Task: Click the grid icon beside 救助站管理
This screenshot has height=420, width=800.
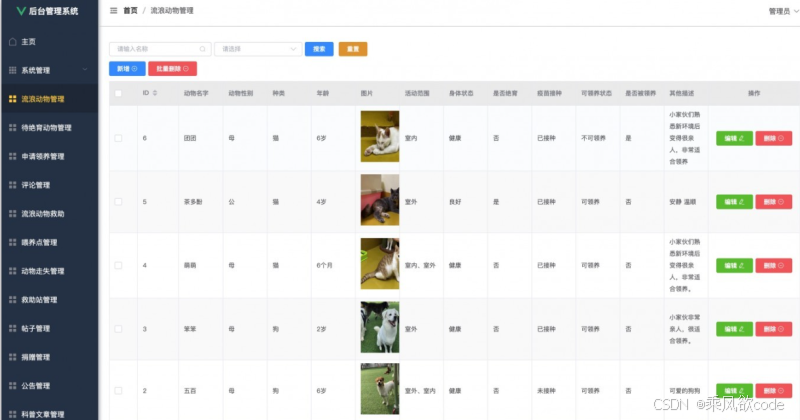Action: coord(13,300)
